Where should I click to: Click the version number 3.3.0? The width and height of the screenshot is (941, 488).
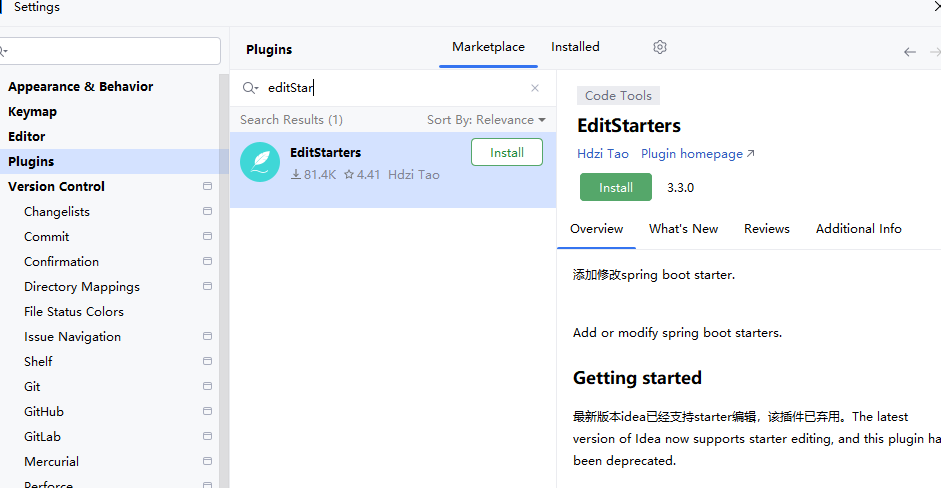pyautogui.click(x=681, y=187)
